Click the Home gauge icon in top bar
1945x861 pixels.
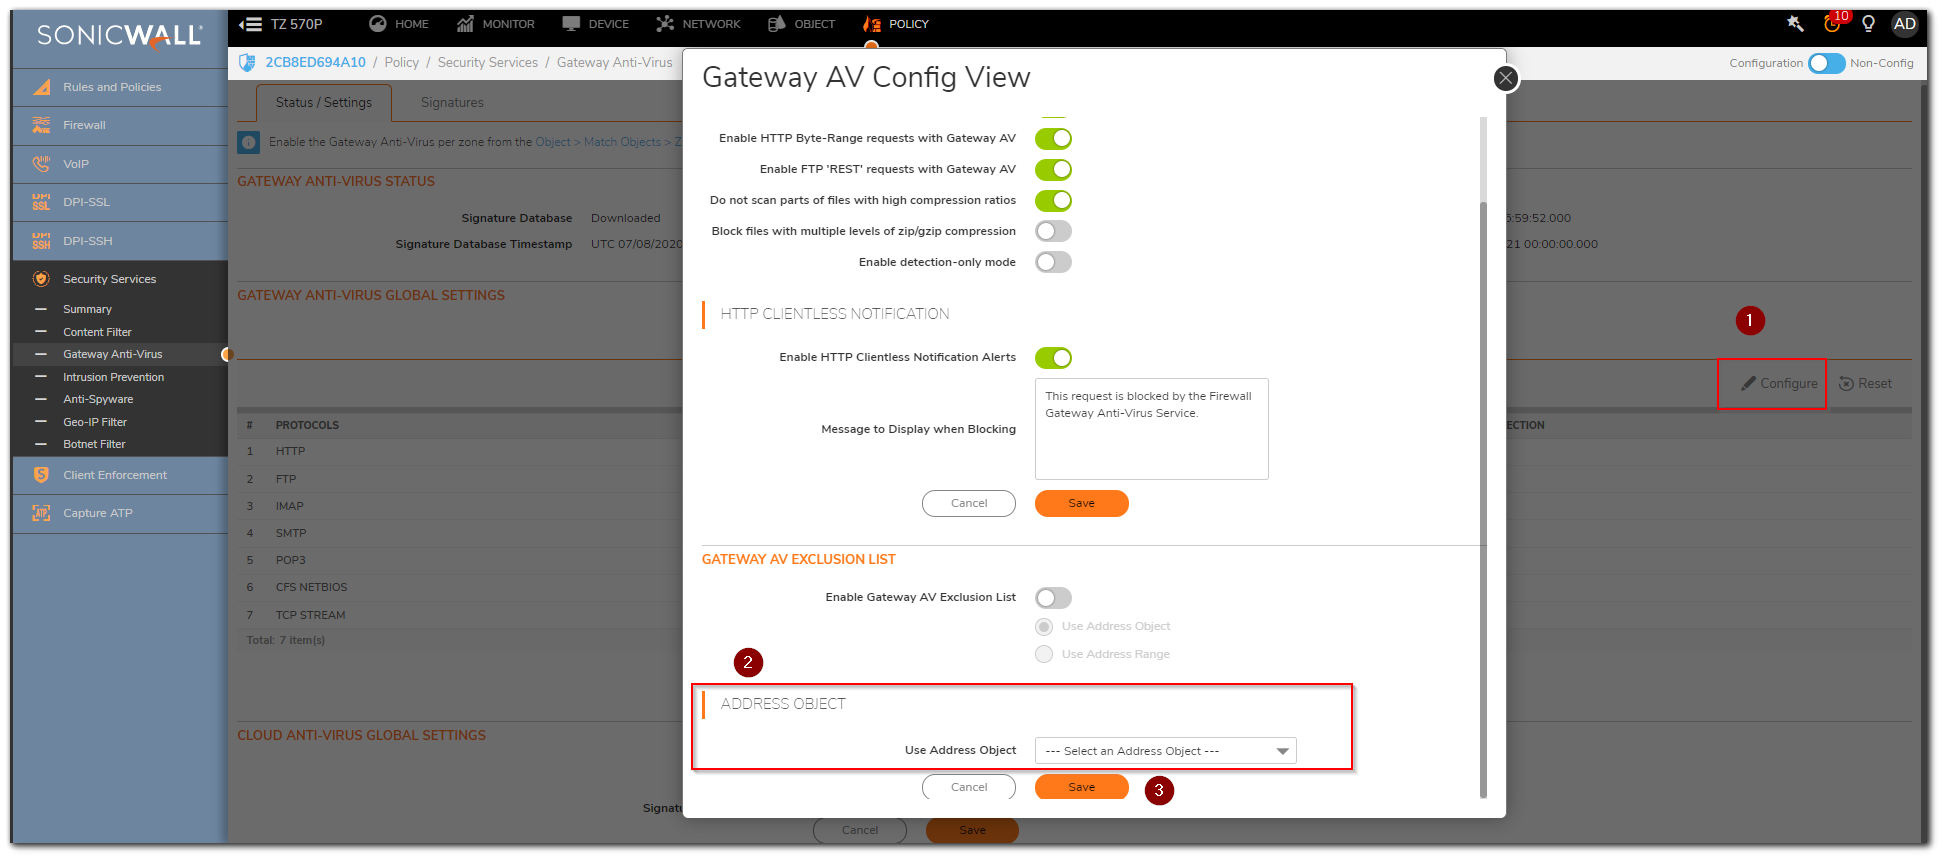(x=377, y=24)
